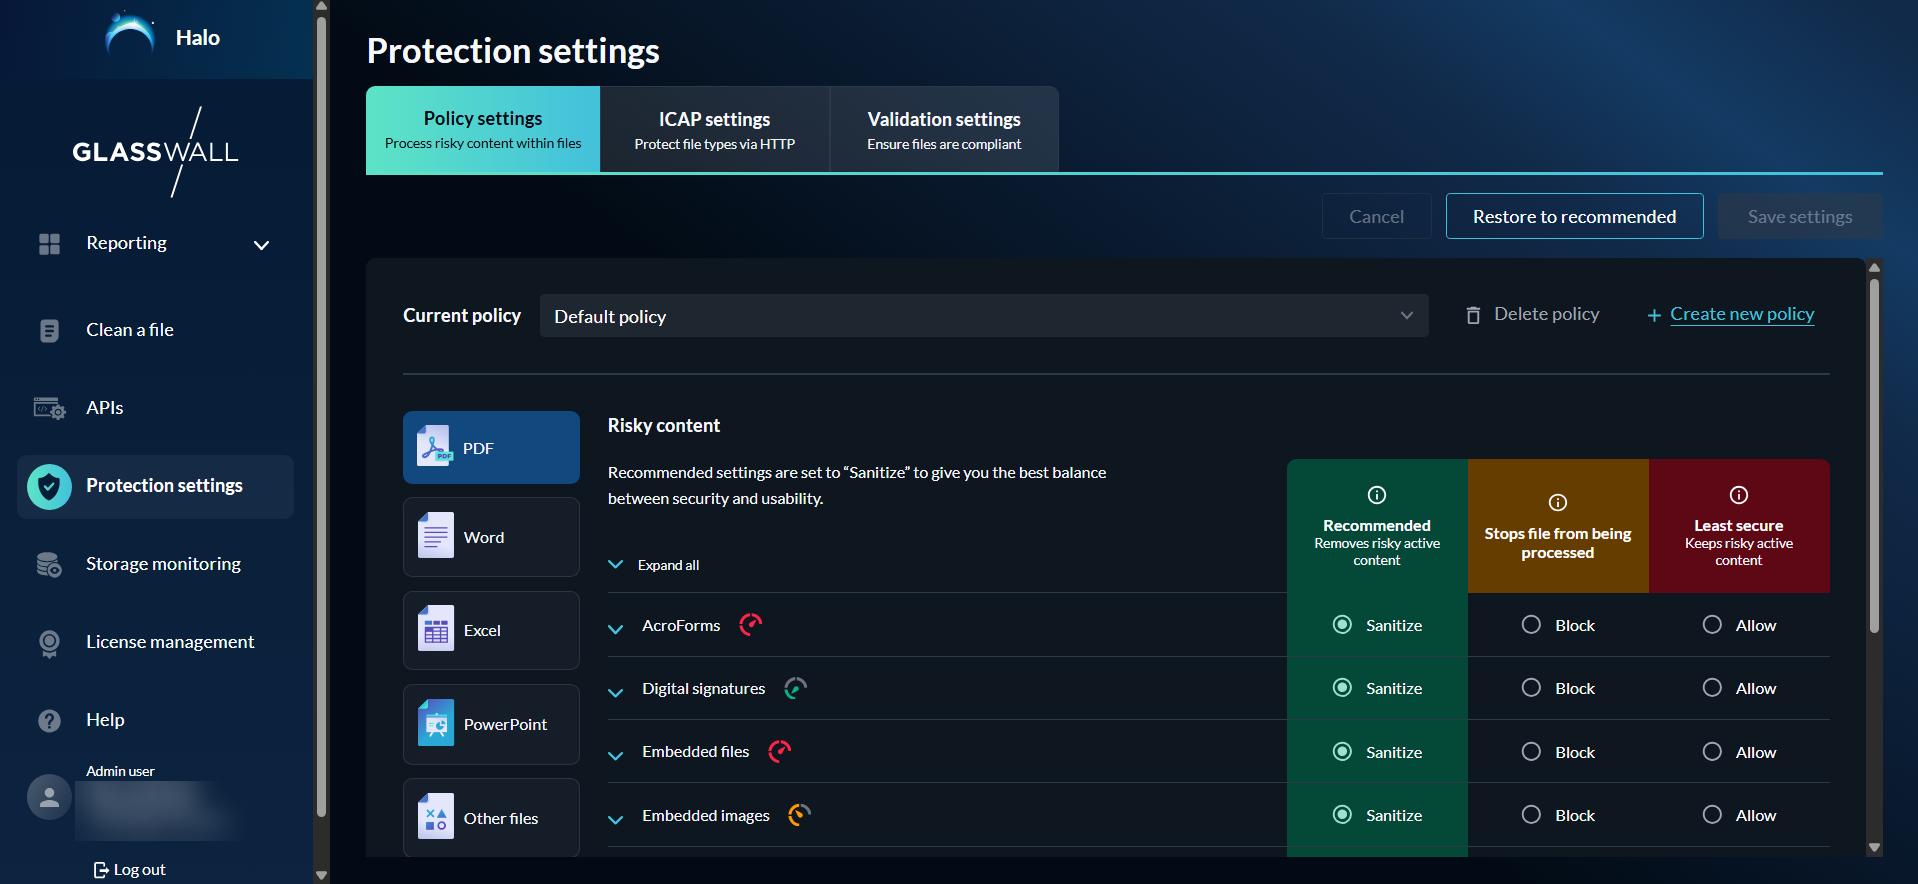Image resolution: width=1918 pixels, height=884 pixels.
Task: Select the Other files icon
Action: pyautogui.click(x=435, y=818)
